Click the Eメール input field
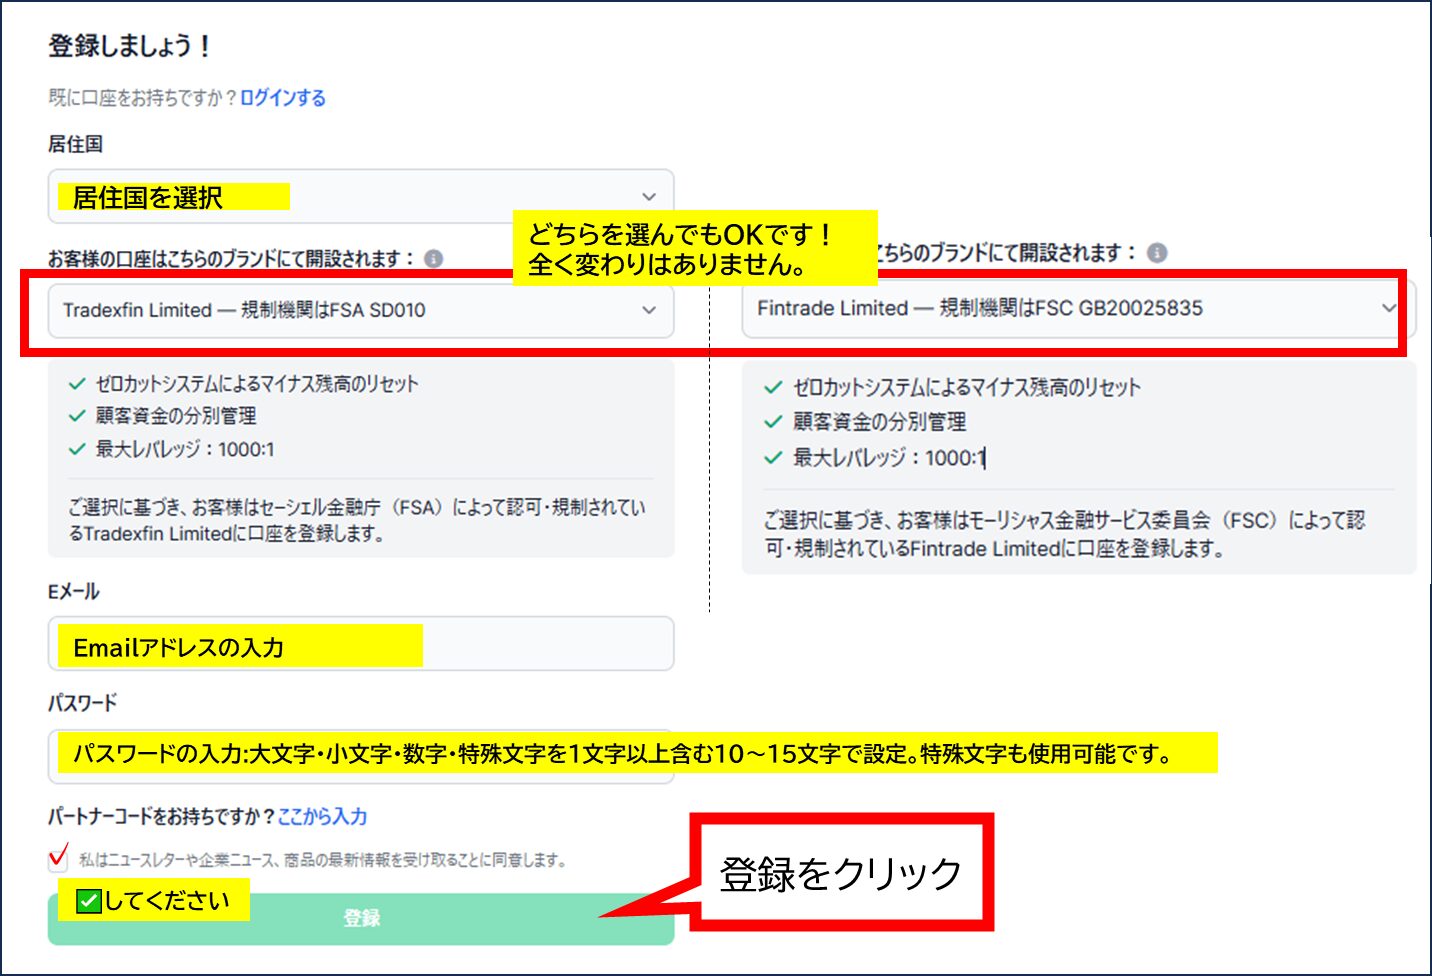 tap(361, 643)
